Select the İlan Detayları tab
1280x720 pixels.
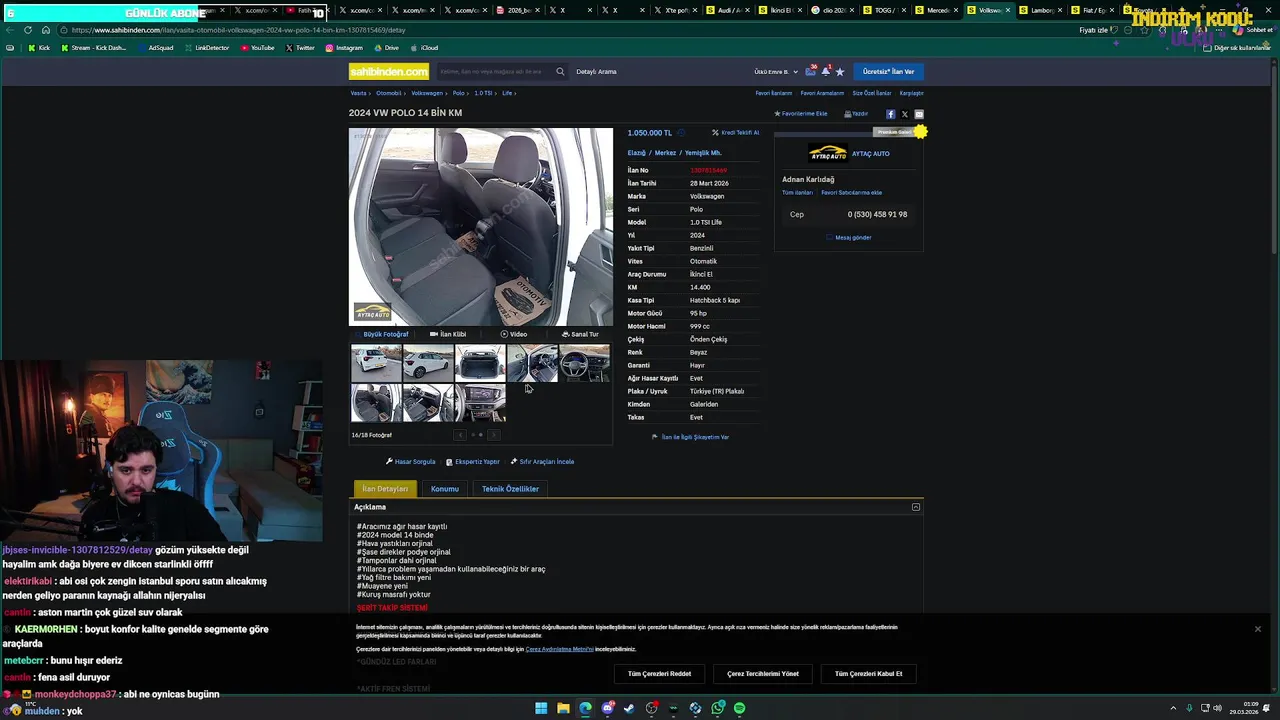[x=385, y=489]
